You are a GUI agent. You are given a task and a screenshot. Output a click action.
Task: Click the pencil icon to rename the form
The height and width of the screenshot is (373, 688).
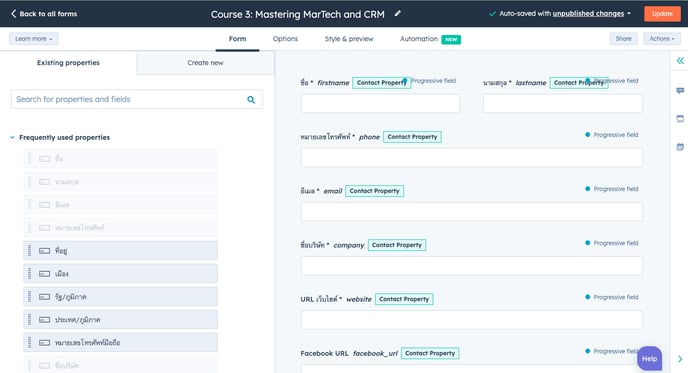click(x=398, y=14)
